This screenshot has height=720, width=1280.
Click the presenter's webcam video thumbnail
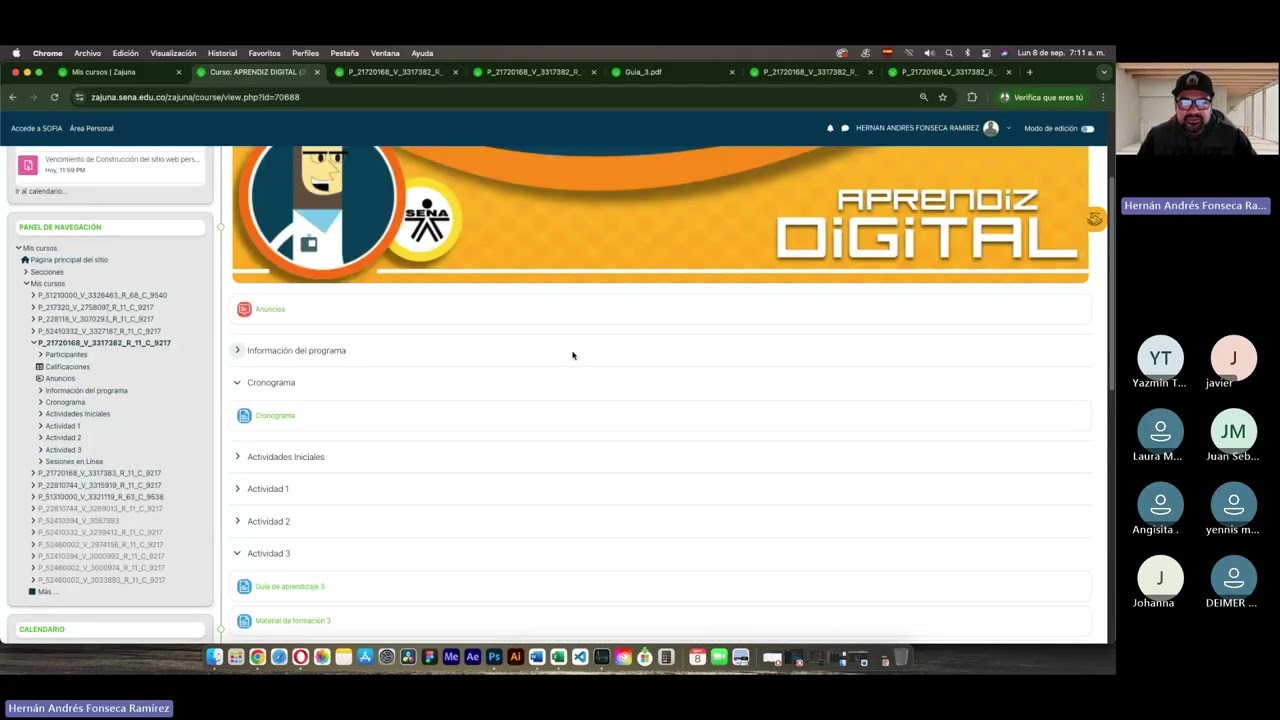click(1198, 110)
